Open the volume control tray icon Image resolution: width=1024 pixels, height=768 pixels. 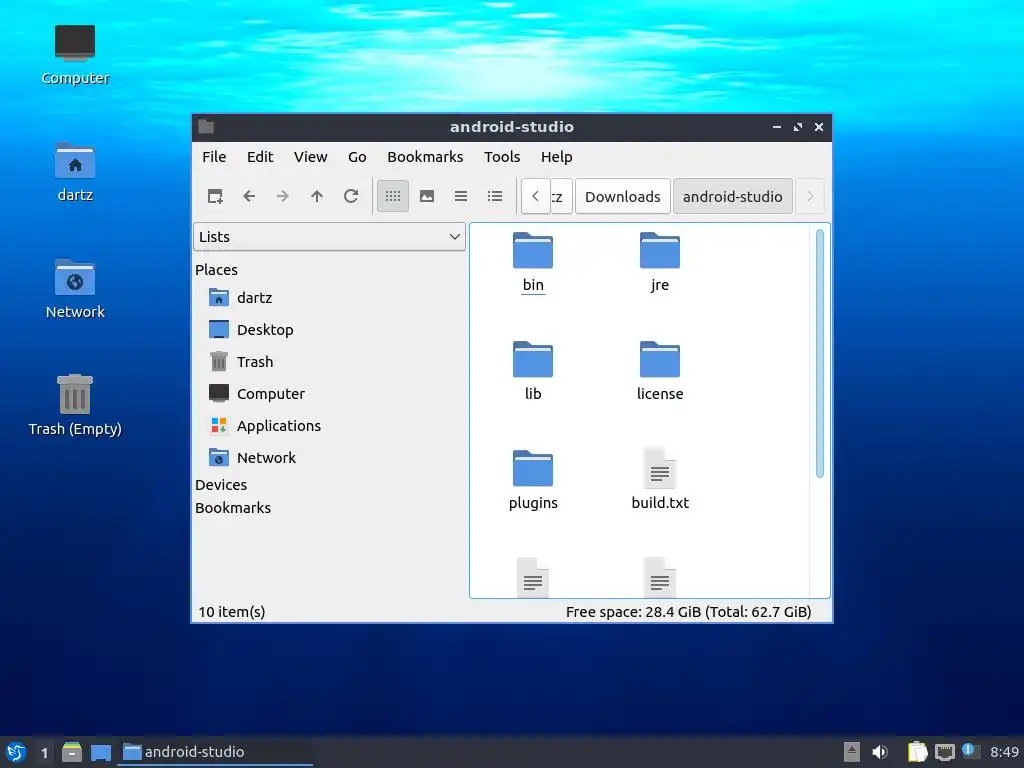click(880, 752)
